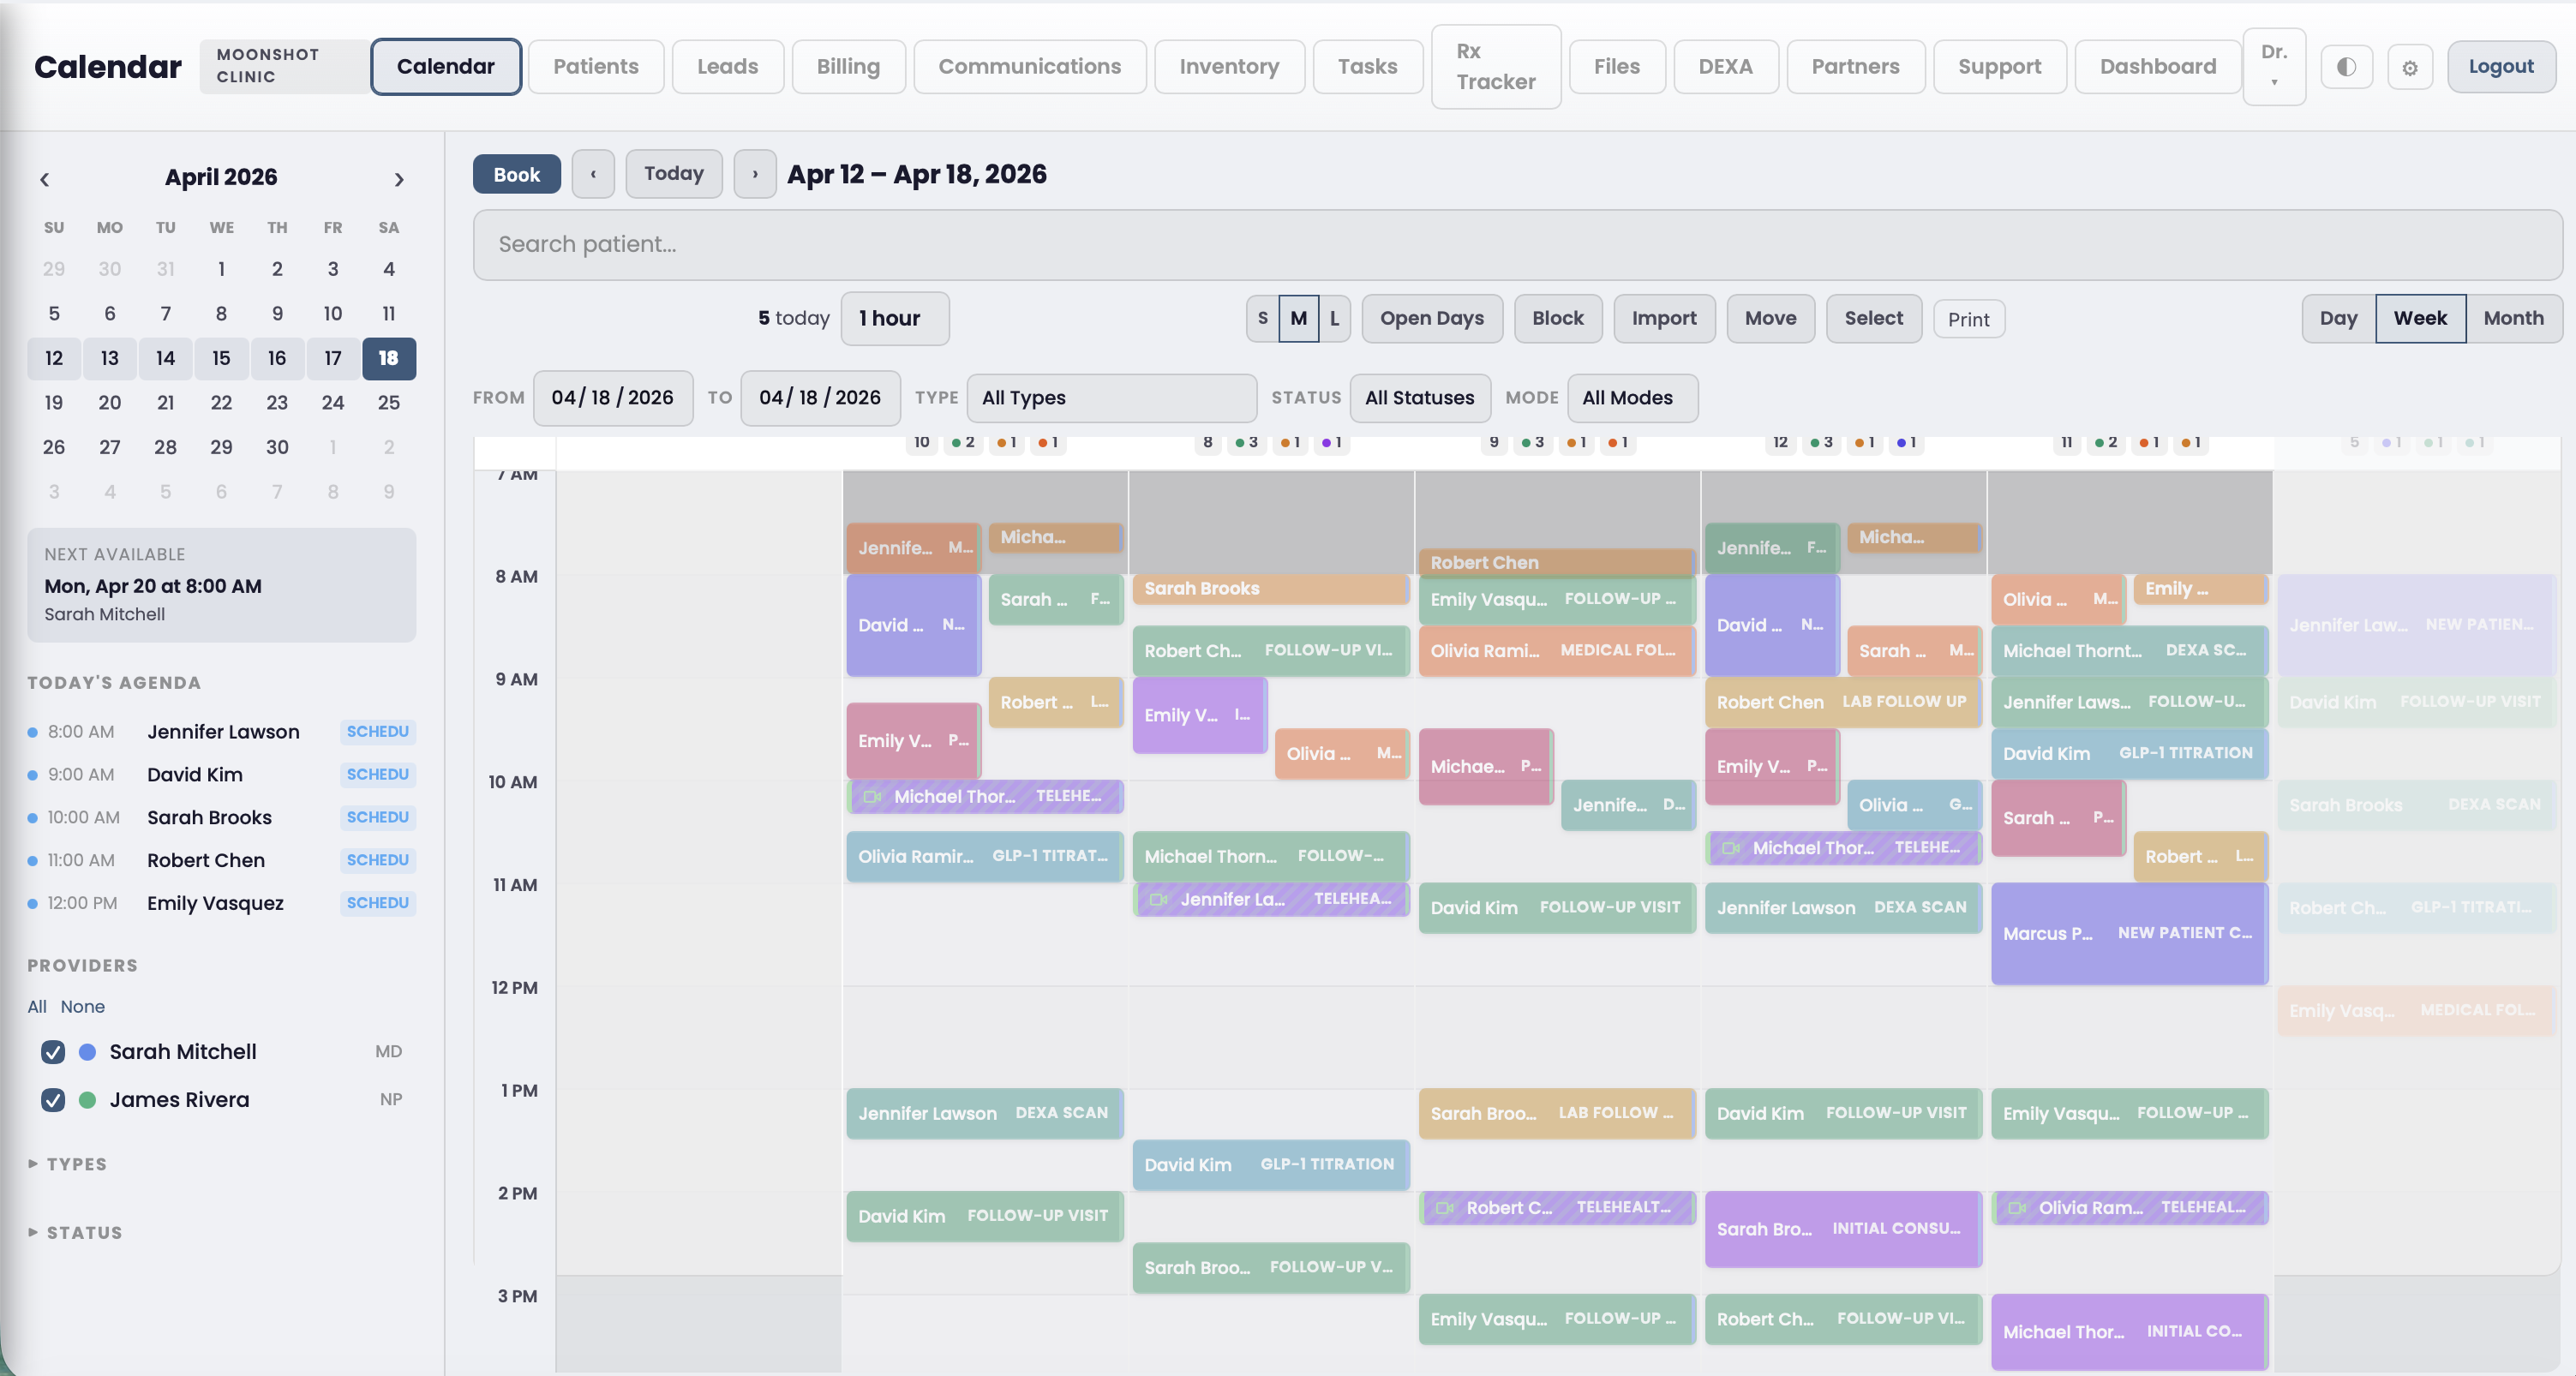The width and height of the screenshot is (2576, 1376).
Task: Expand the TYPES section in sidebar
Action: pos(68,1164)
